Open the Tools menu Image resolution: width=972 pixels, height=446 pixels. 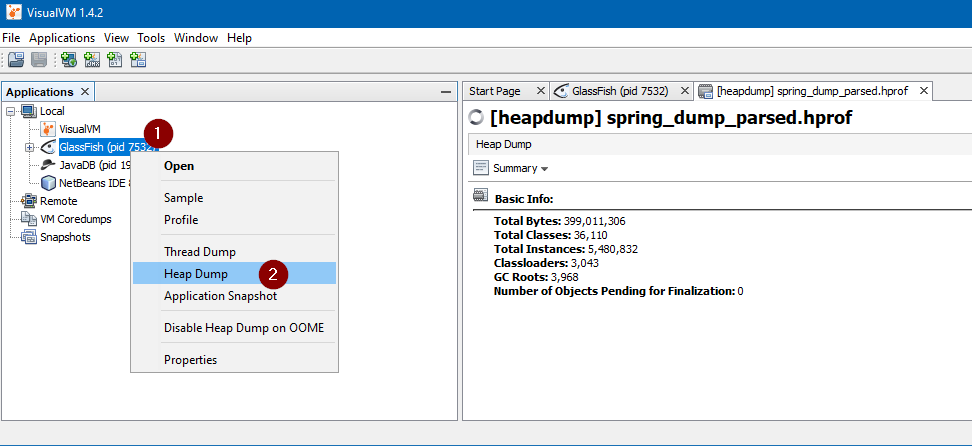(151, 38)
